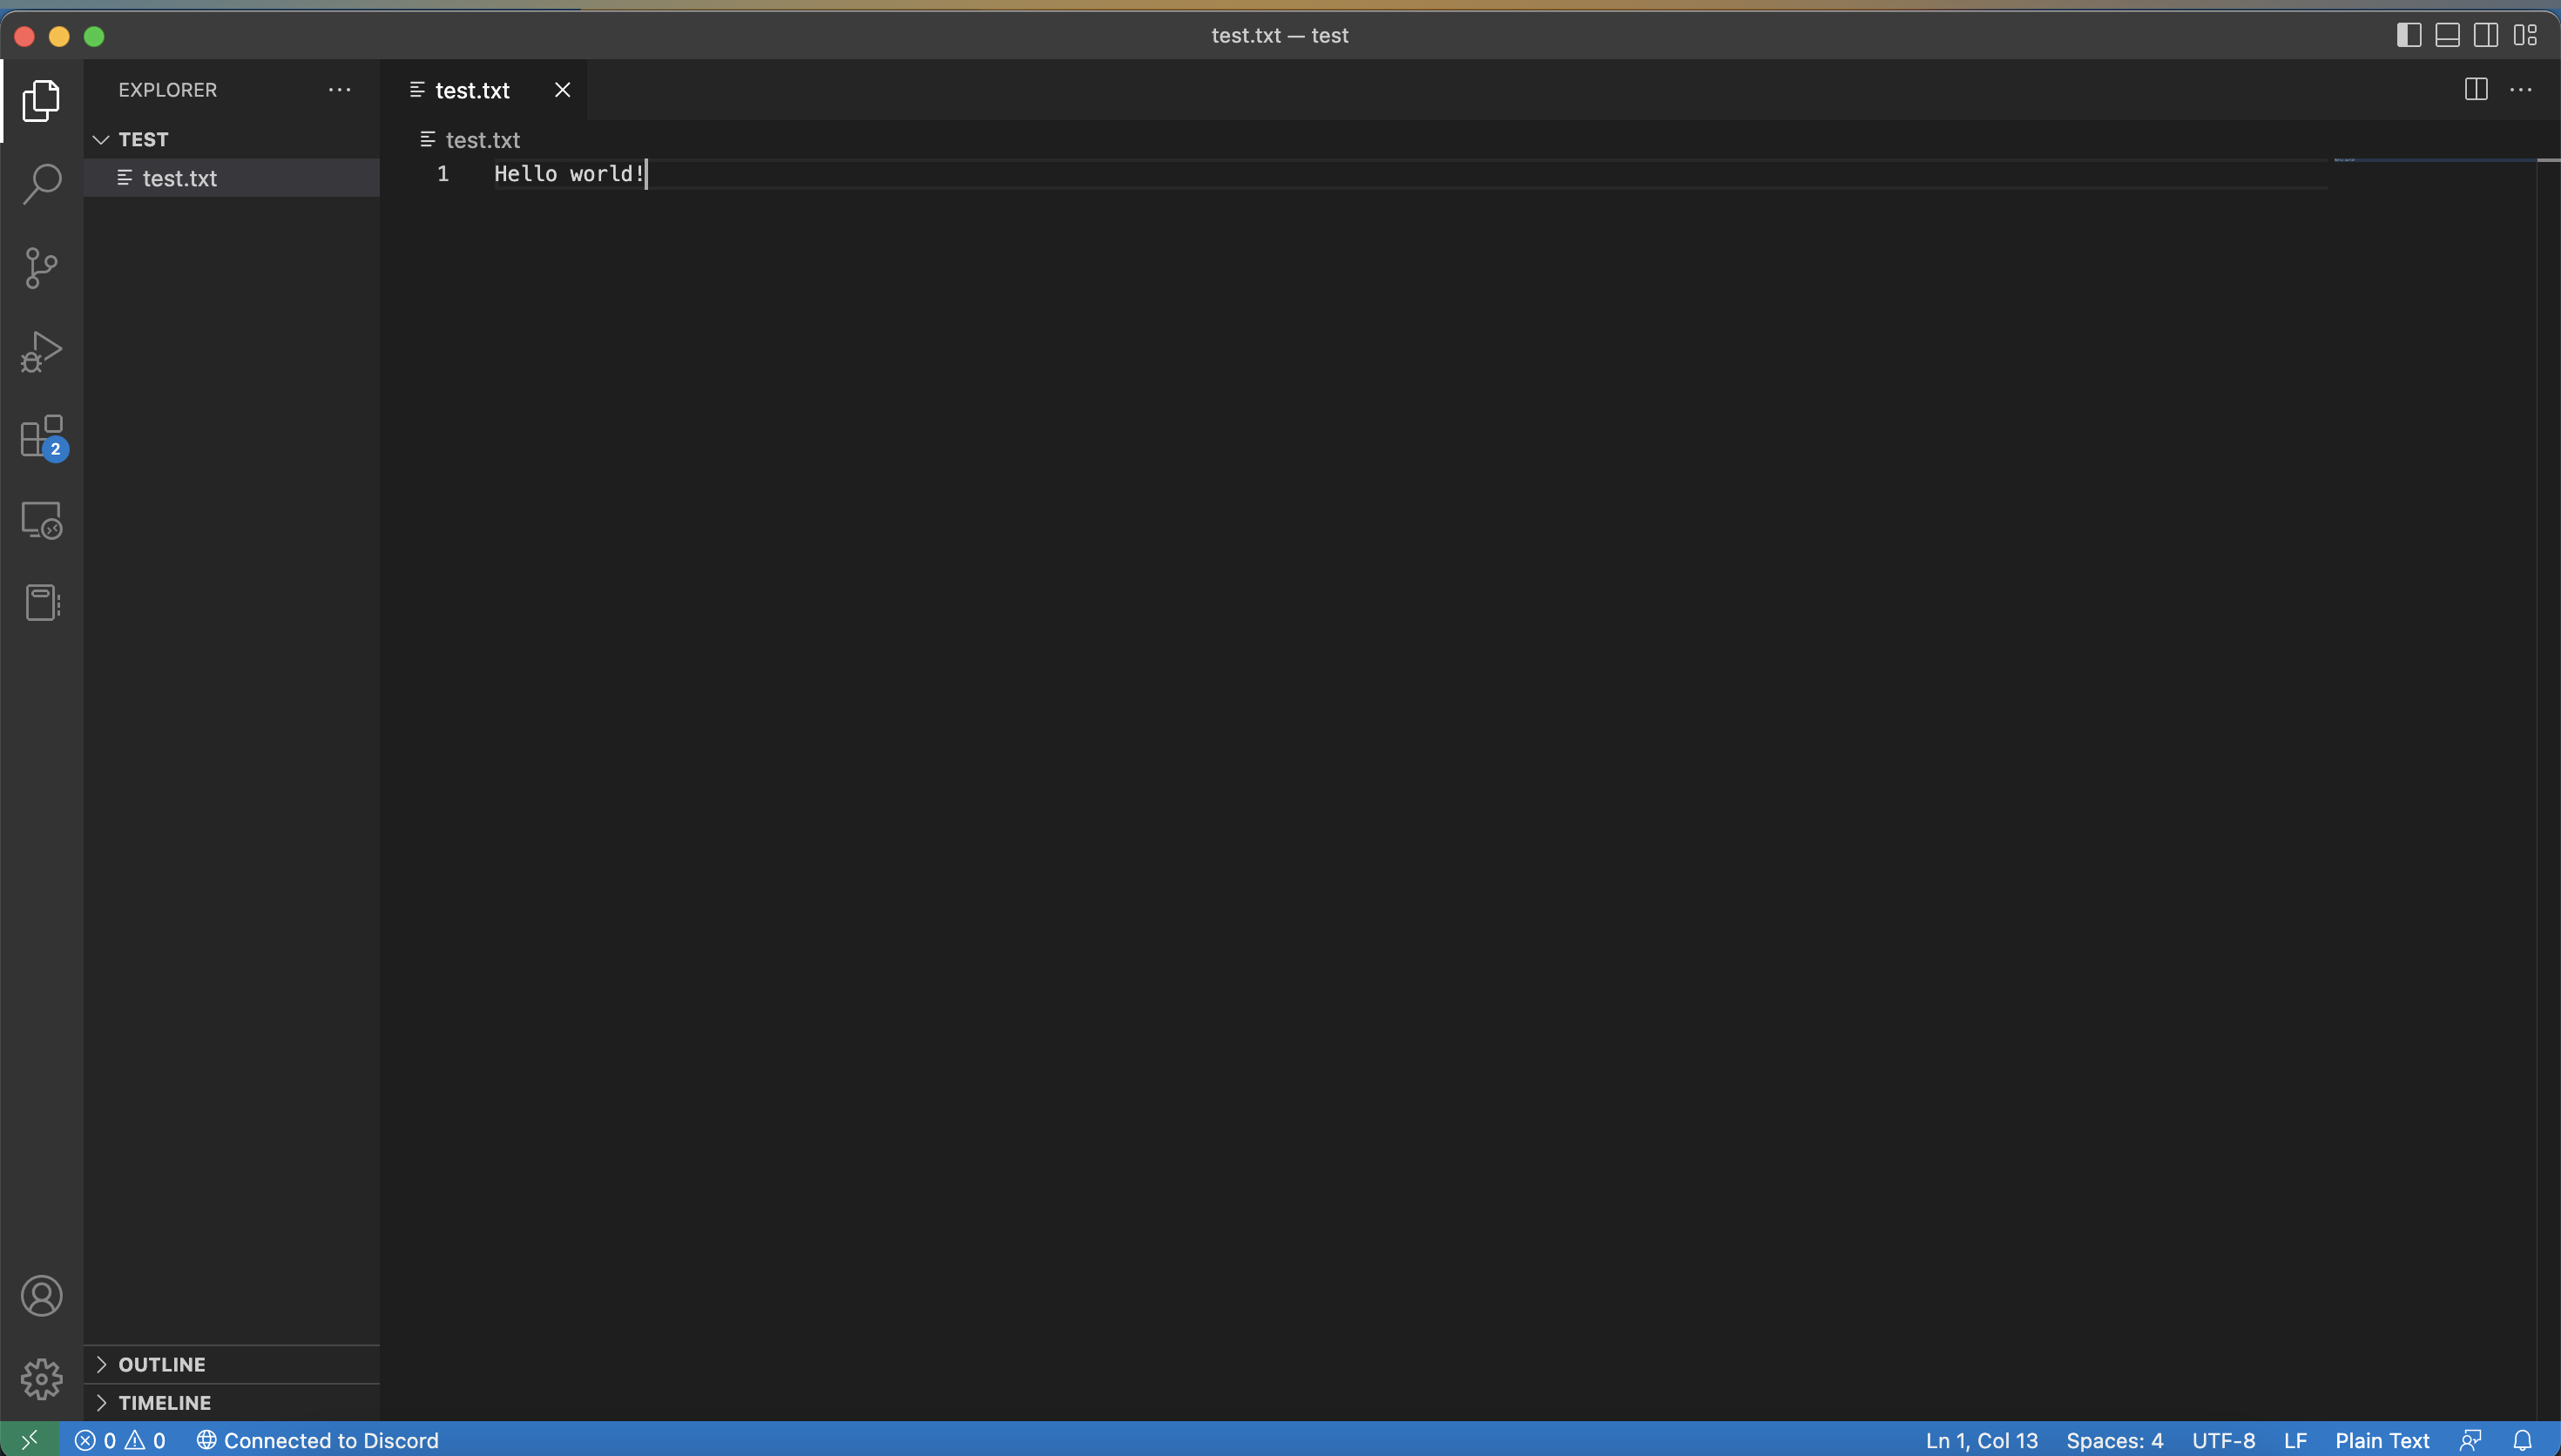Open the Search view in the activity bar
The image size is (2561, 1456).
[41, 184]
